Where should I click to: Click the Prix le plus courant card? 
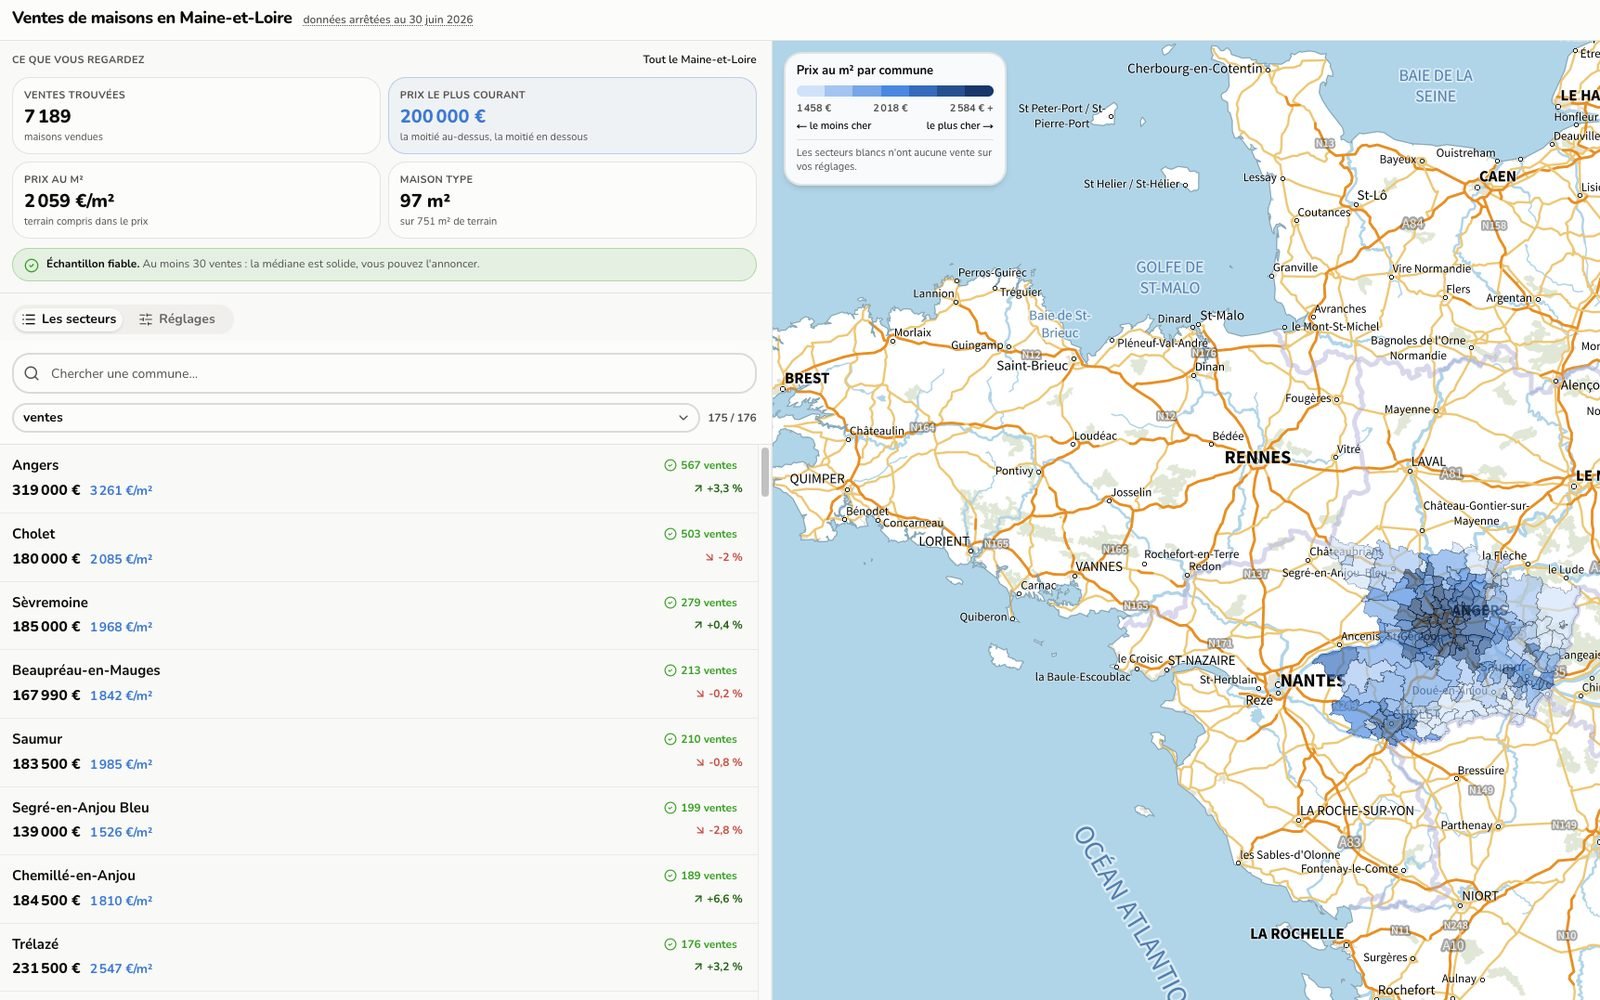[572, 116]
